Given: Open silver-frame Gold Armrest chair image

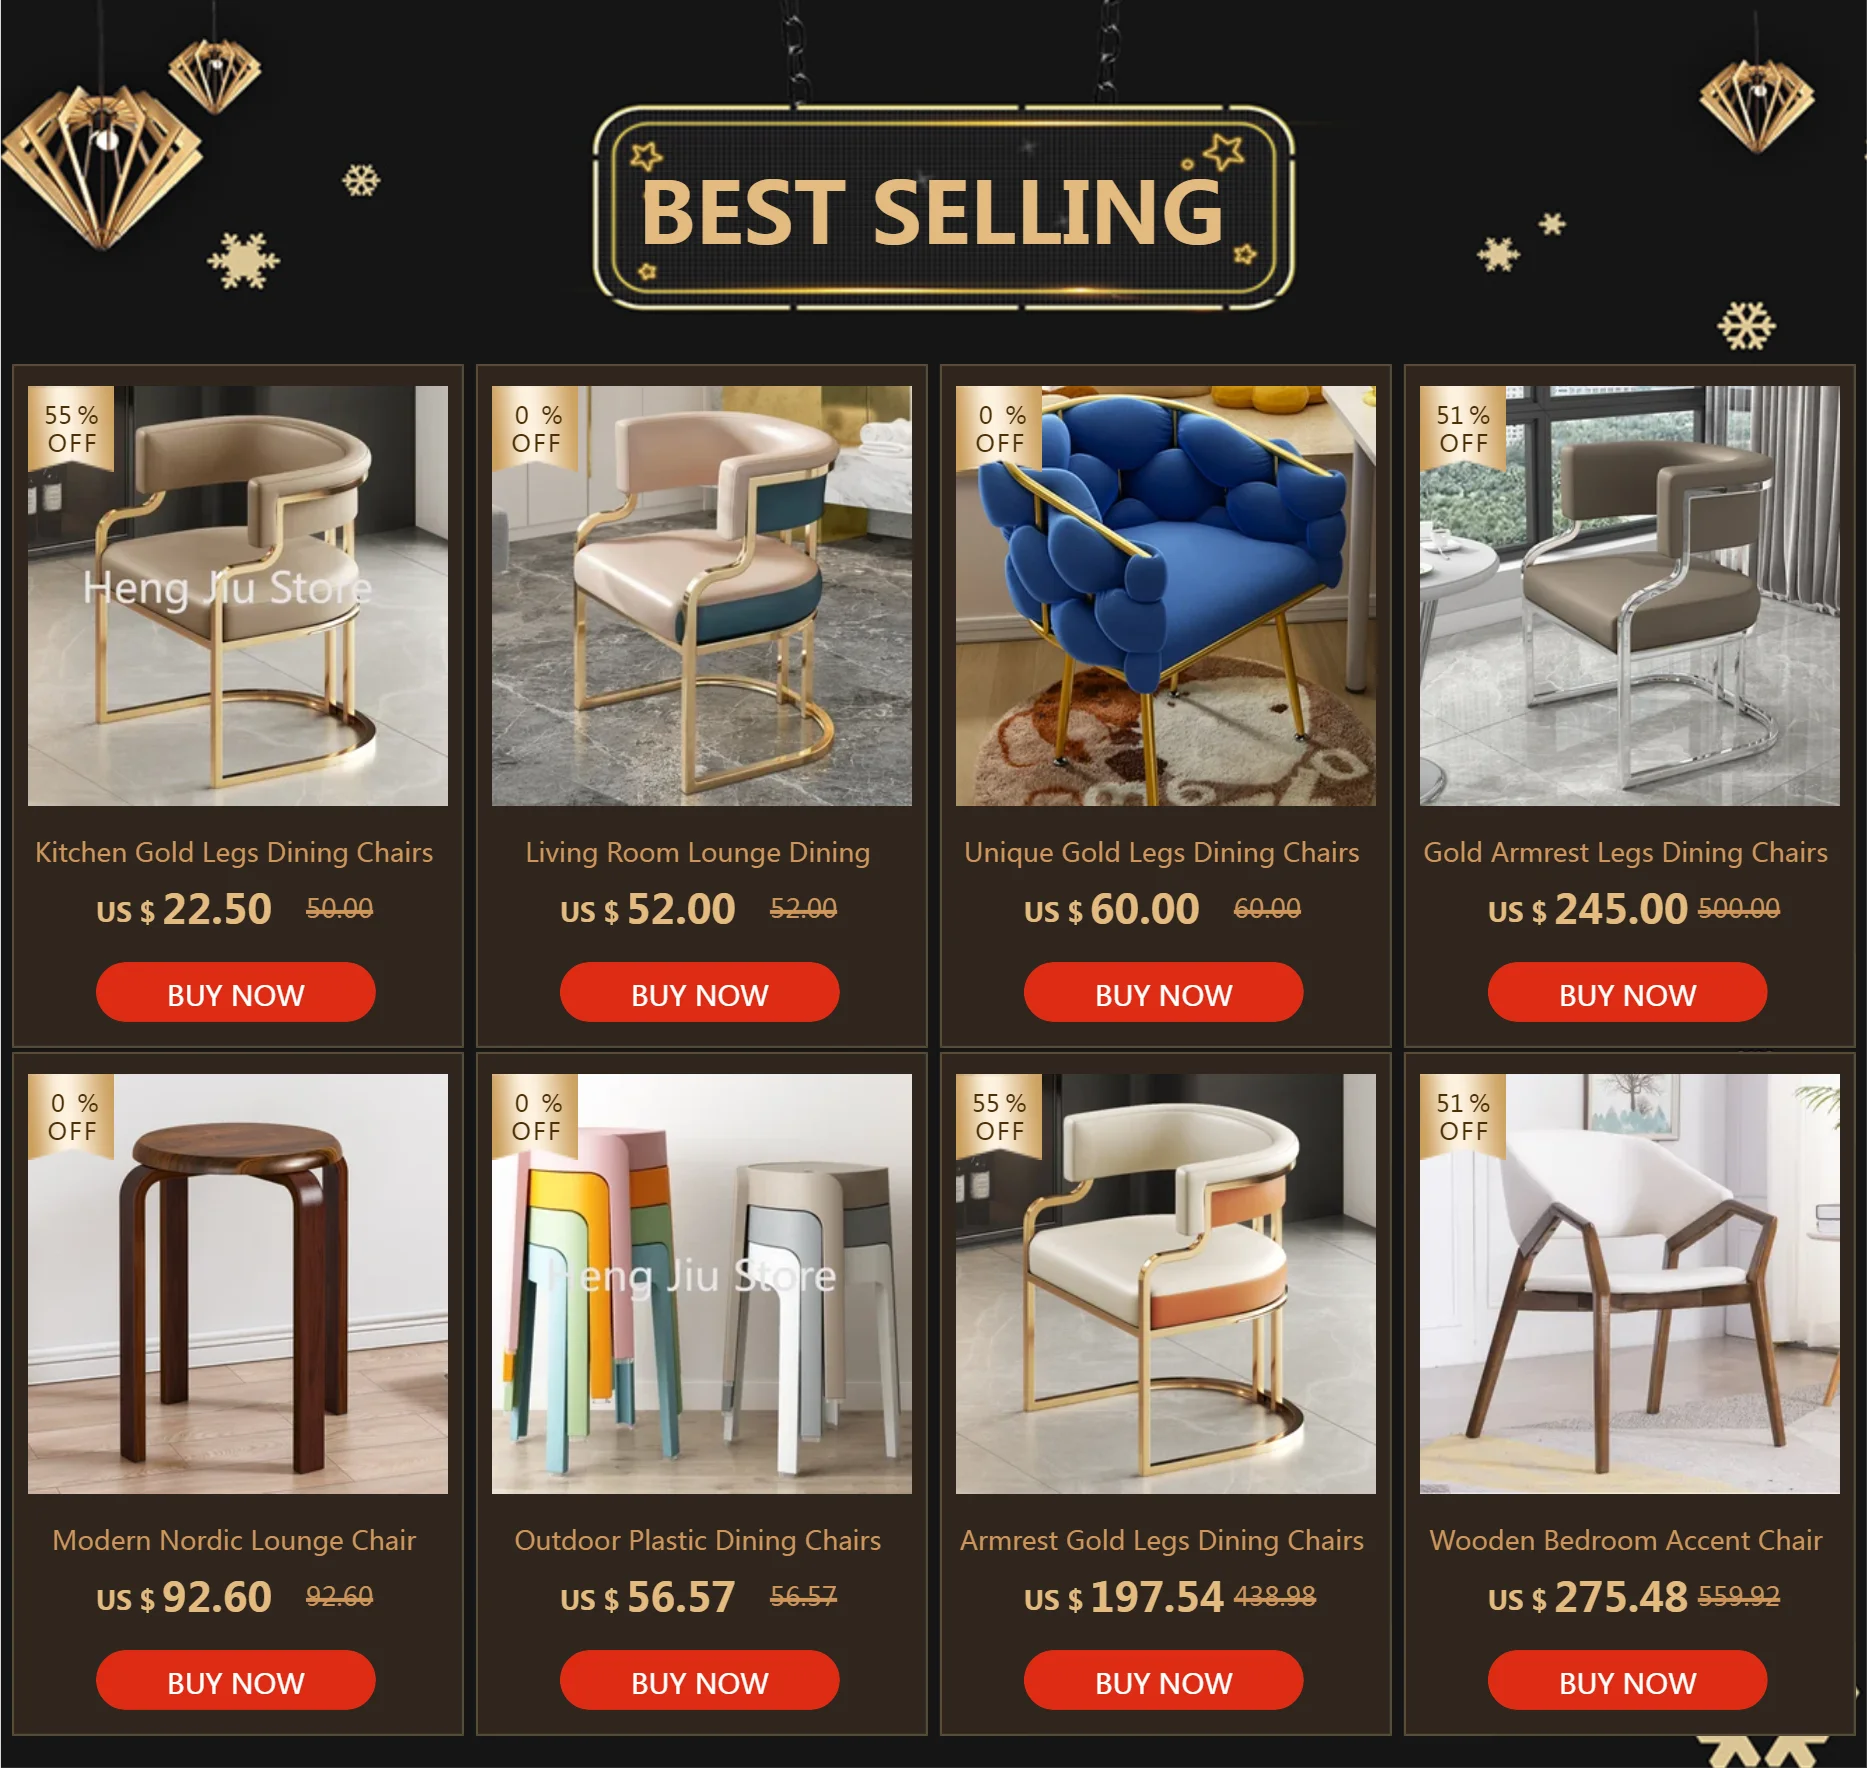Looking at the screenshot, I should click(1630, 596).
